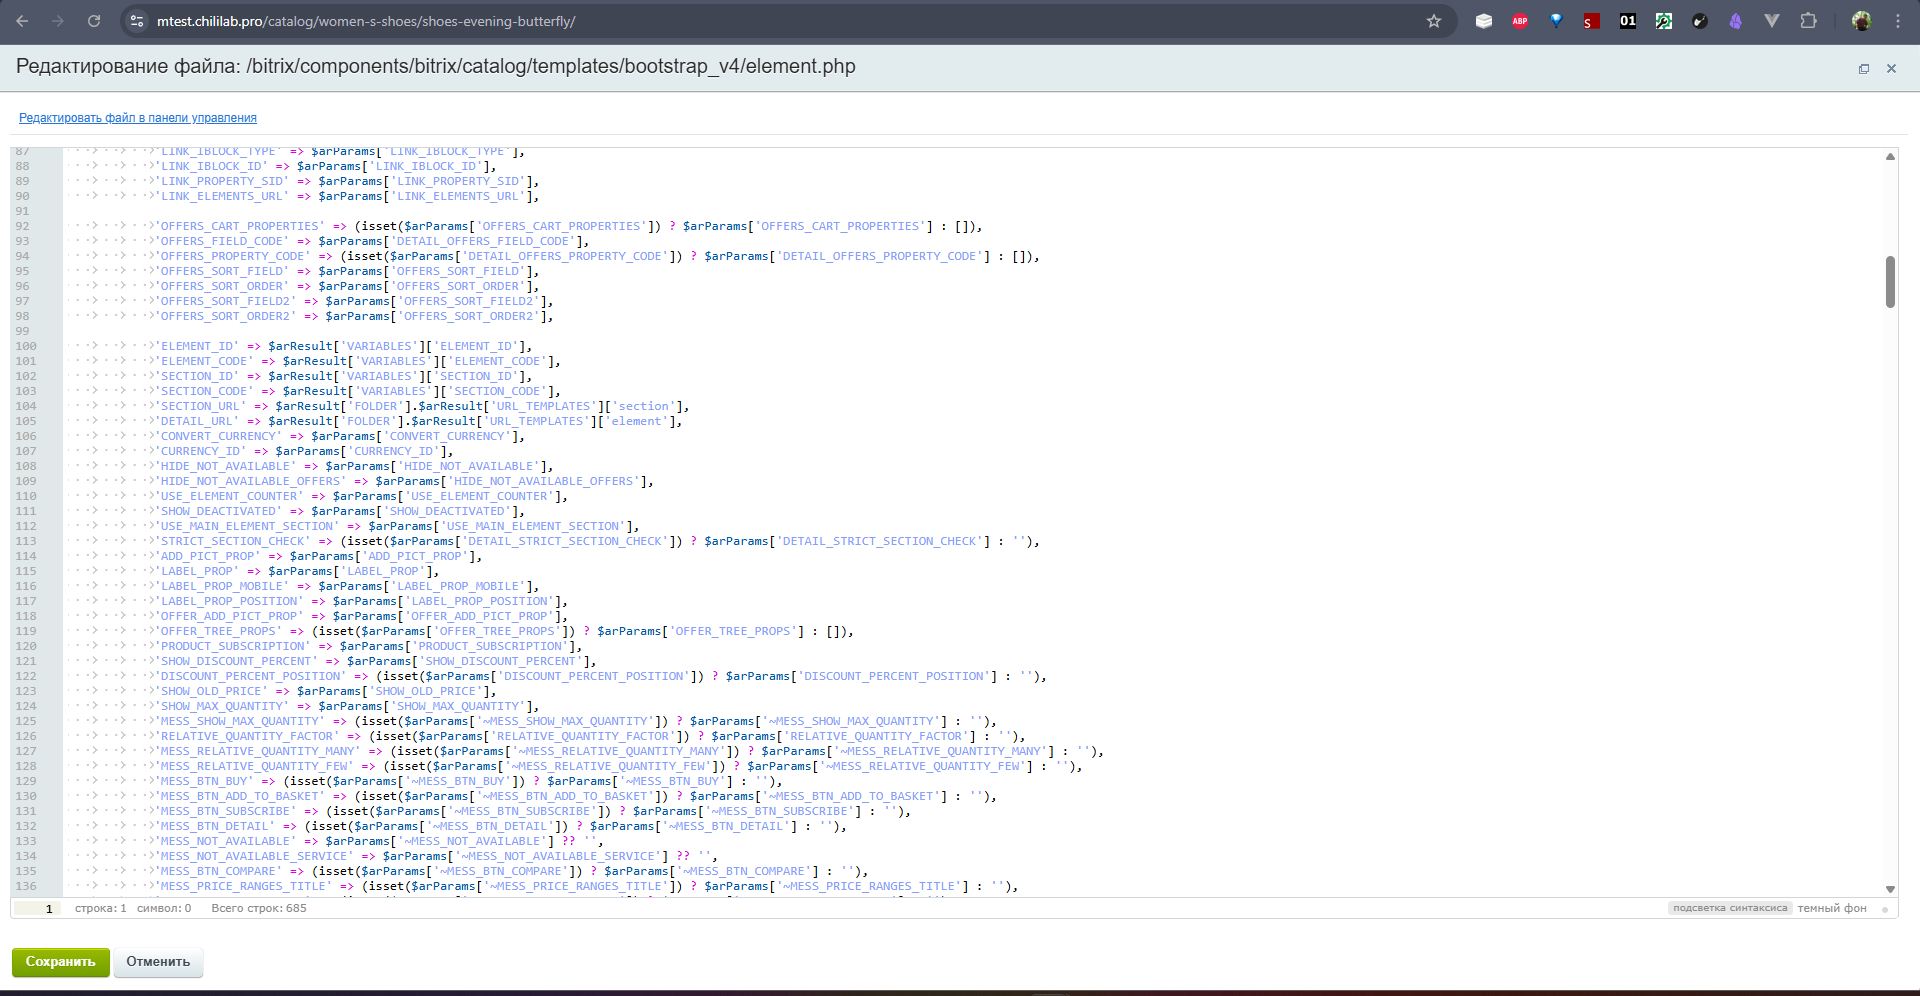Bookmark this page with the star icon
Image resolution: width=1920 pixels, height=996 pixels.
tap(1433, 21)
